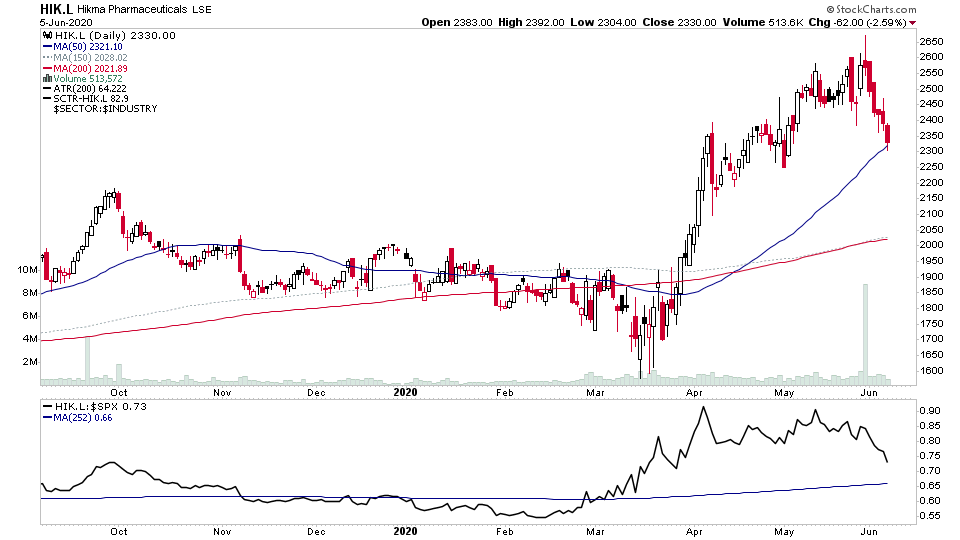The image size is (960, 540).
Task: Click the red down-arrow change indicator
Action: [x=912, y=23]
